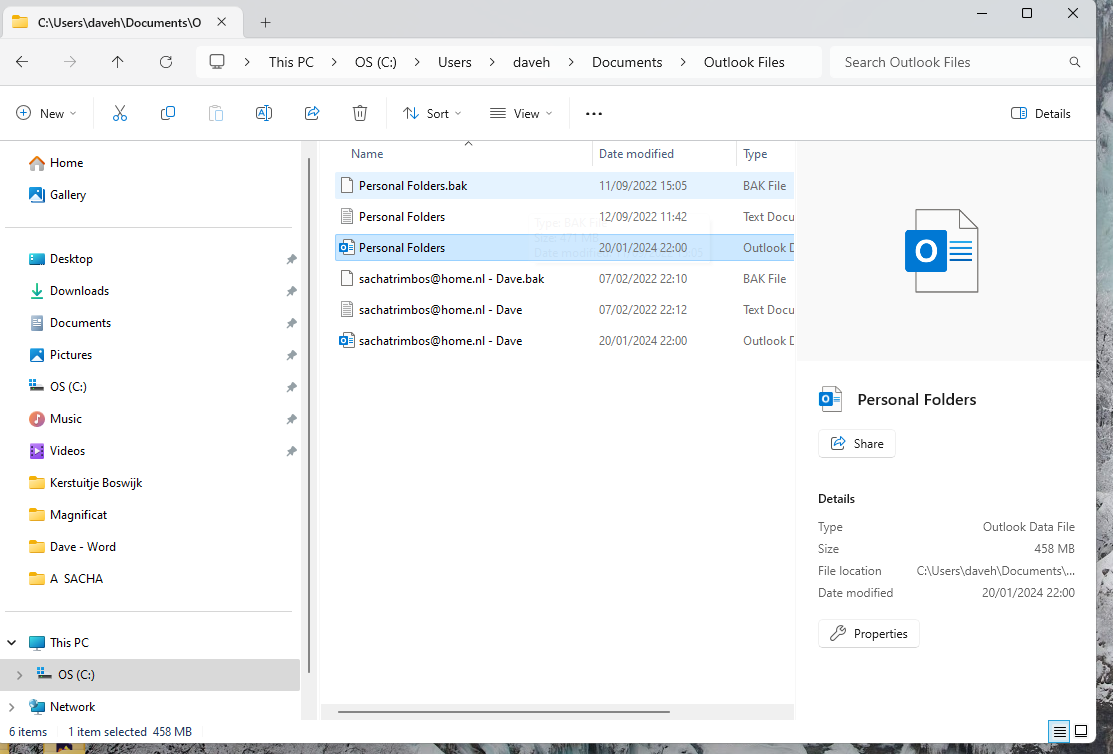Expand OS (C:) under This PC
The width and height of the screenshot is (1113, 754).
point(20,674)
